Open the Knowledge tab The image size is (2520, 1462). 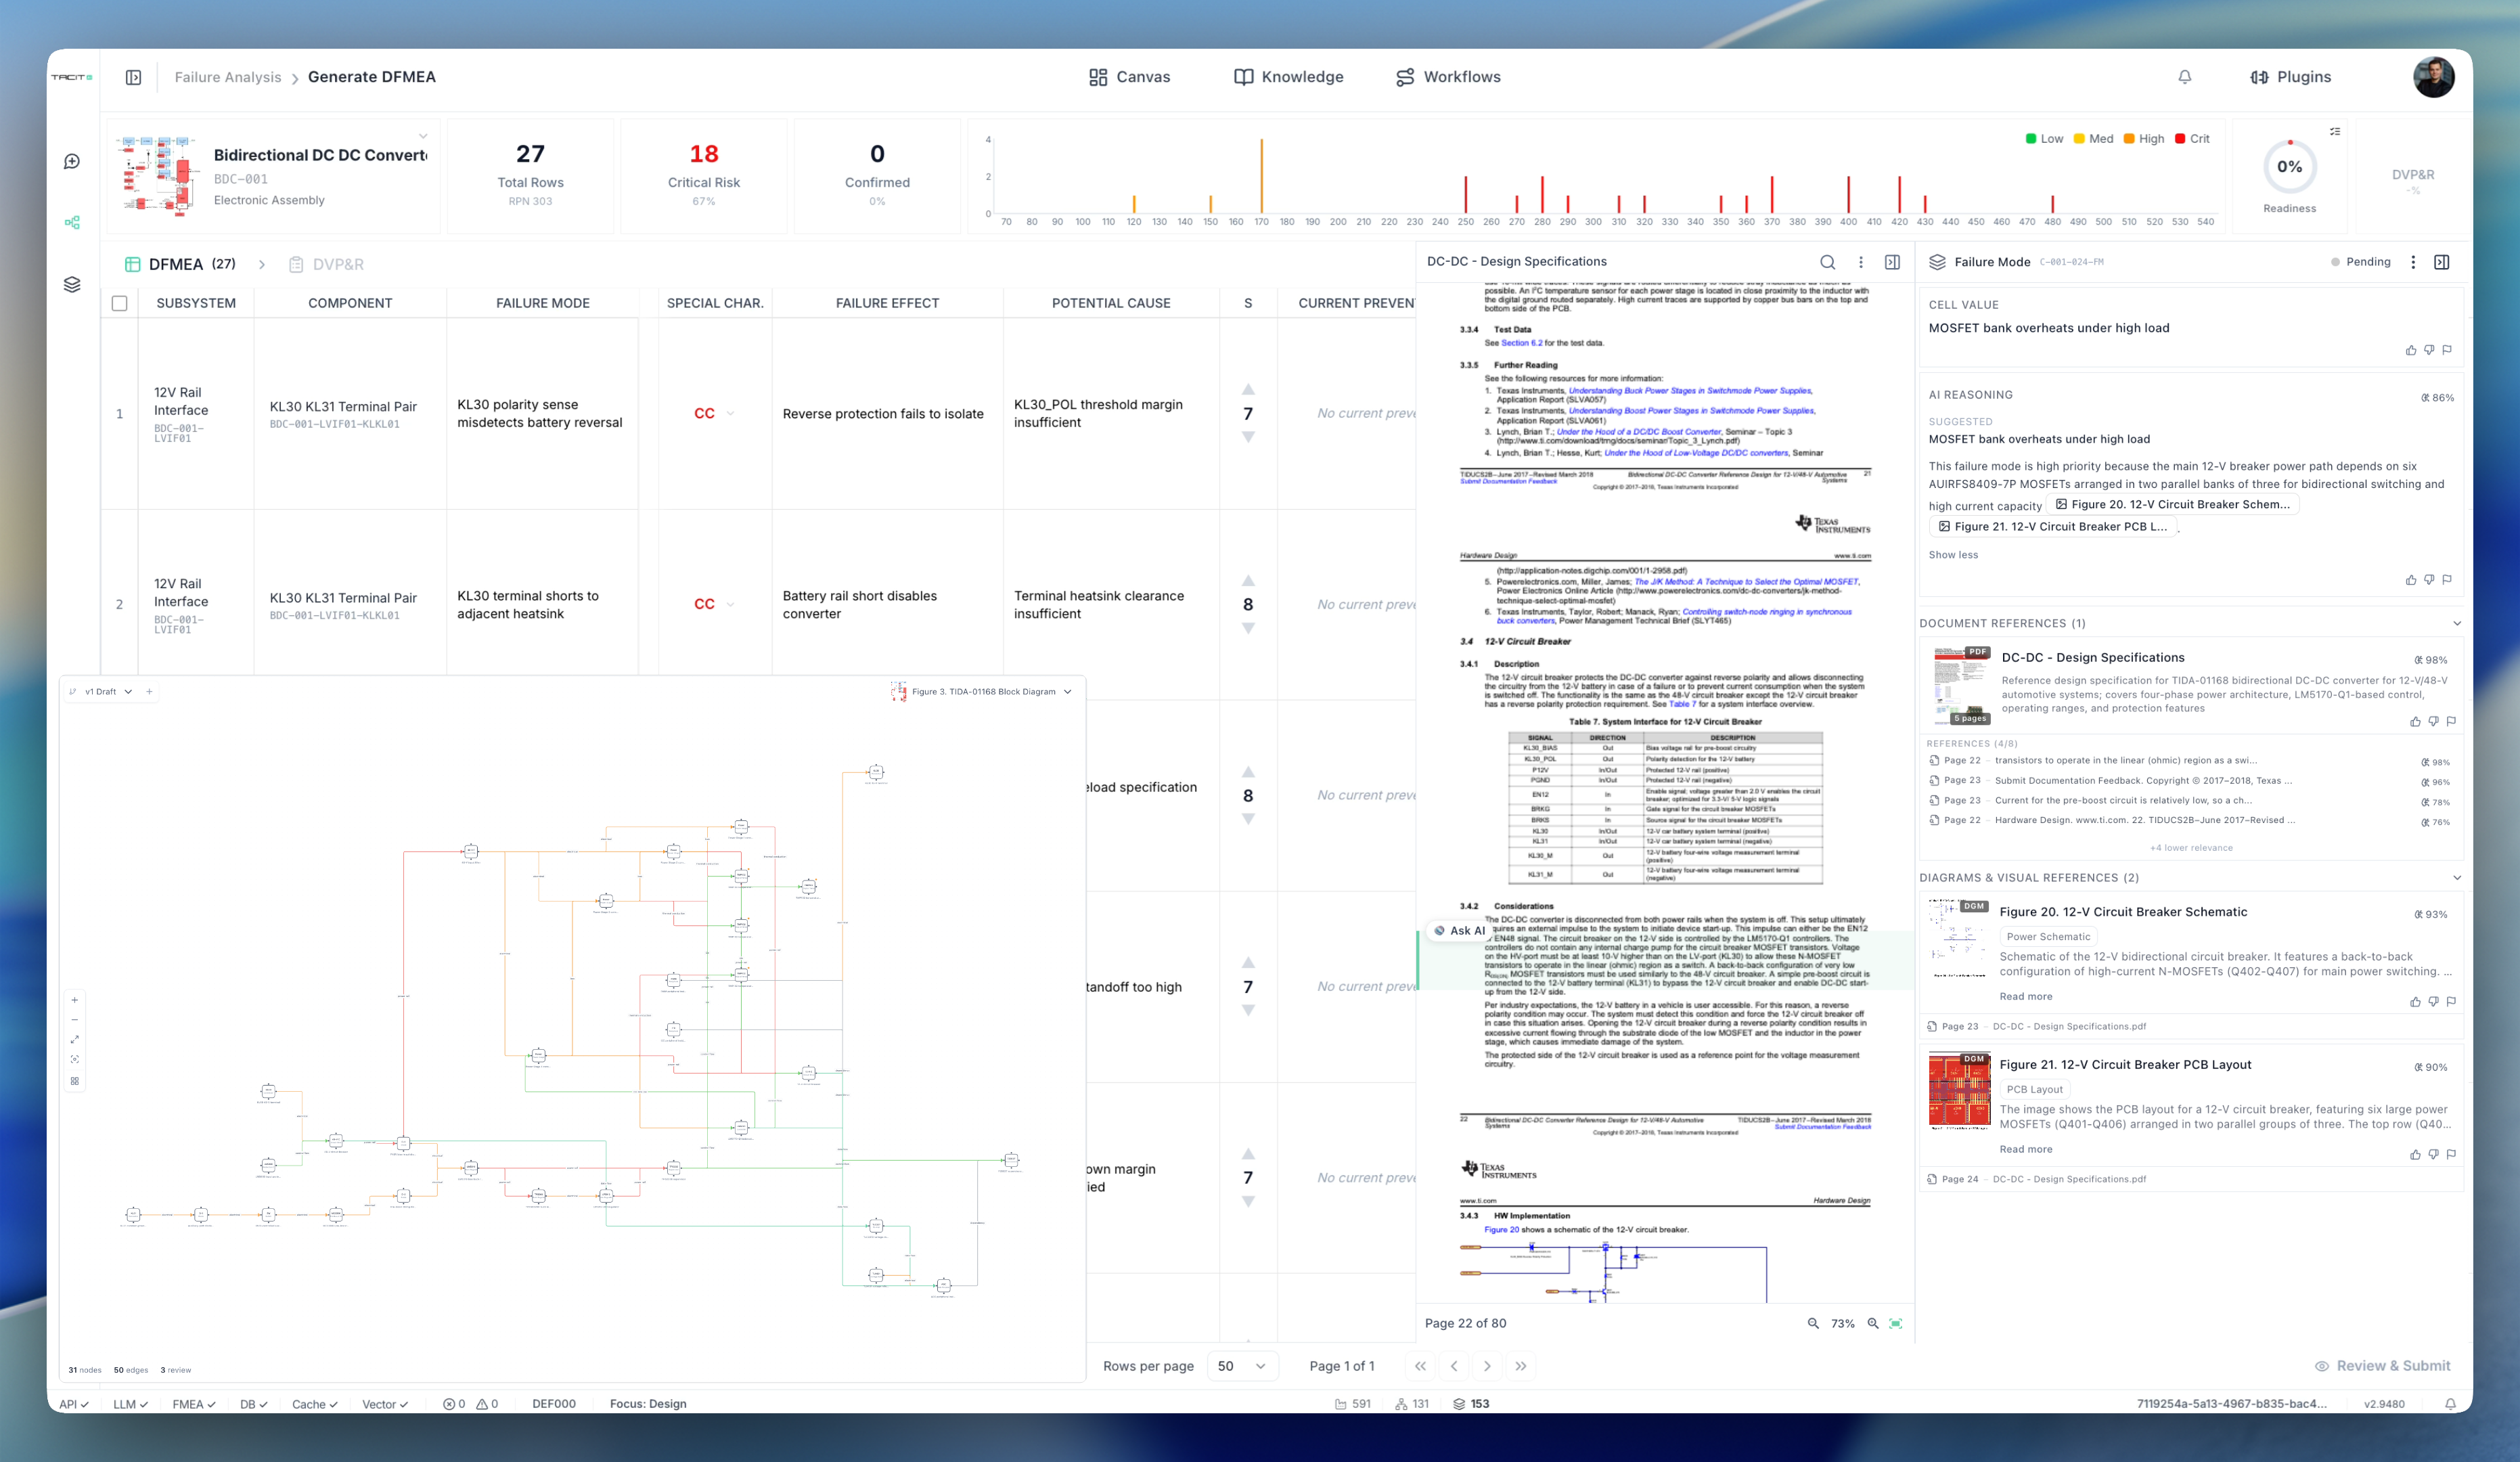tap(1288, 77)
